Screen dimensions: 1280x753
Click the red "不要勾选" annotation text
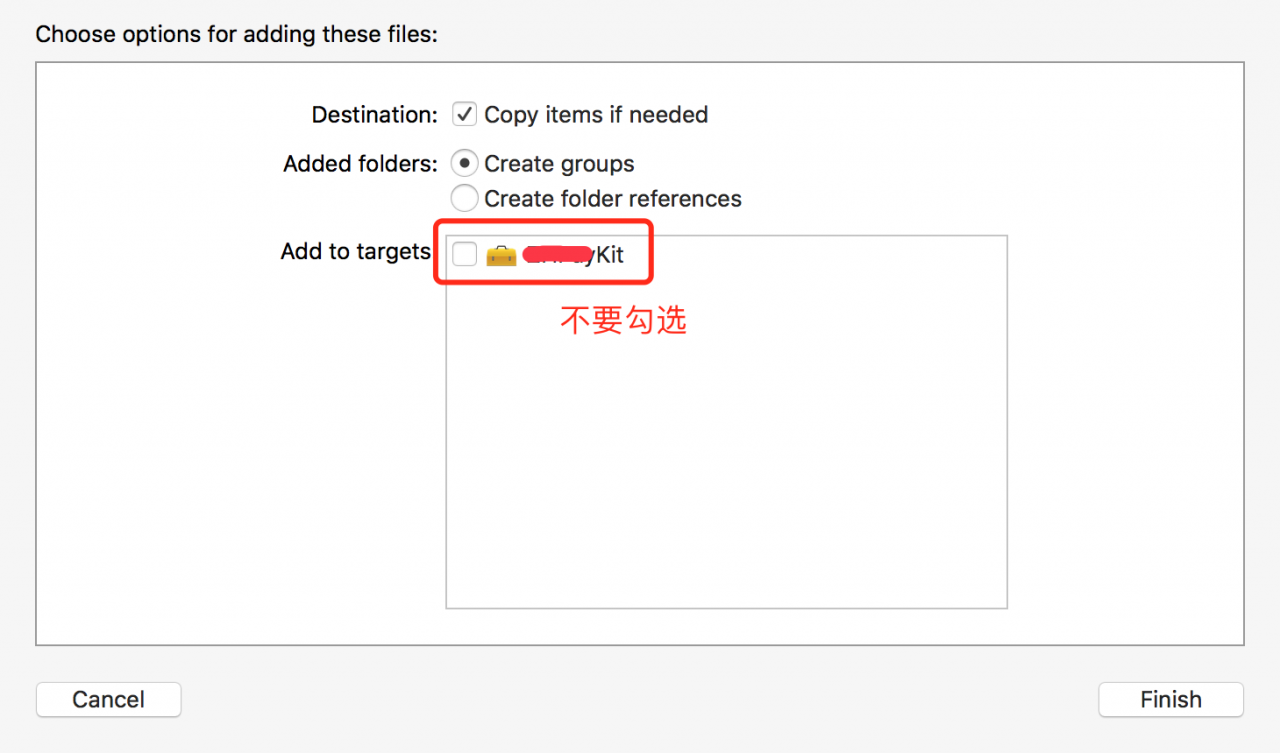(x=623, y=321)
